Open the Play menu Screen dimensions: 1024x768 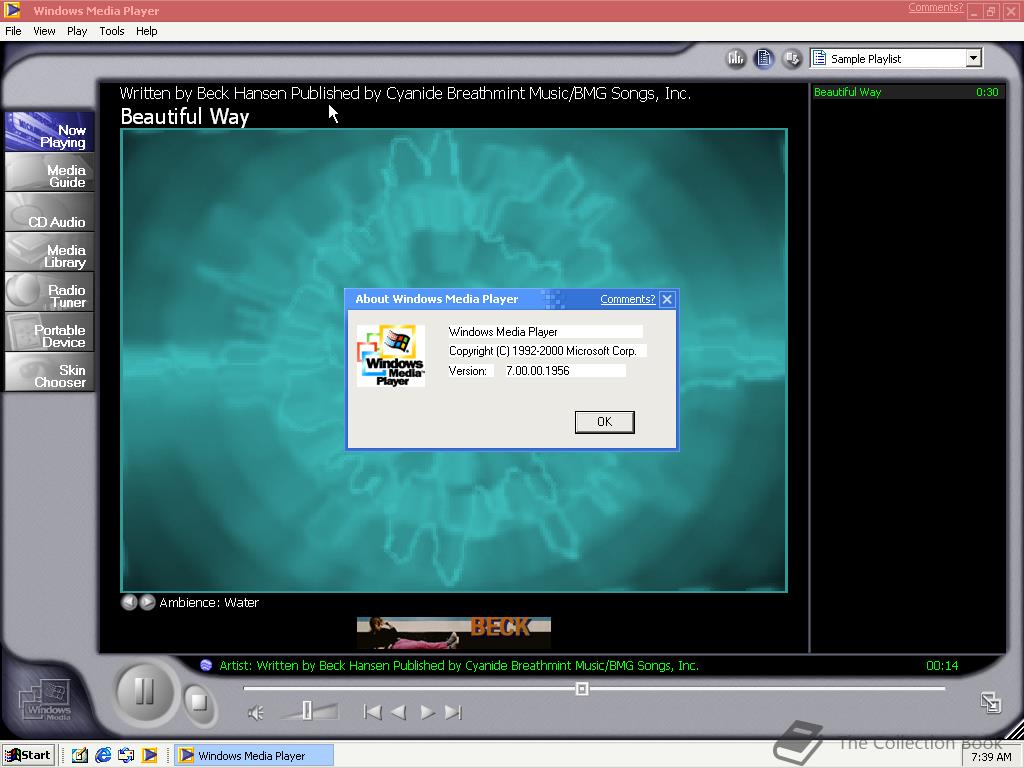76,31
